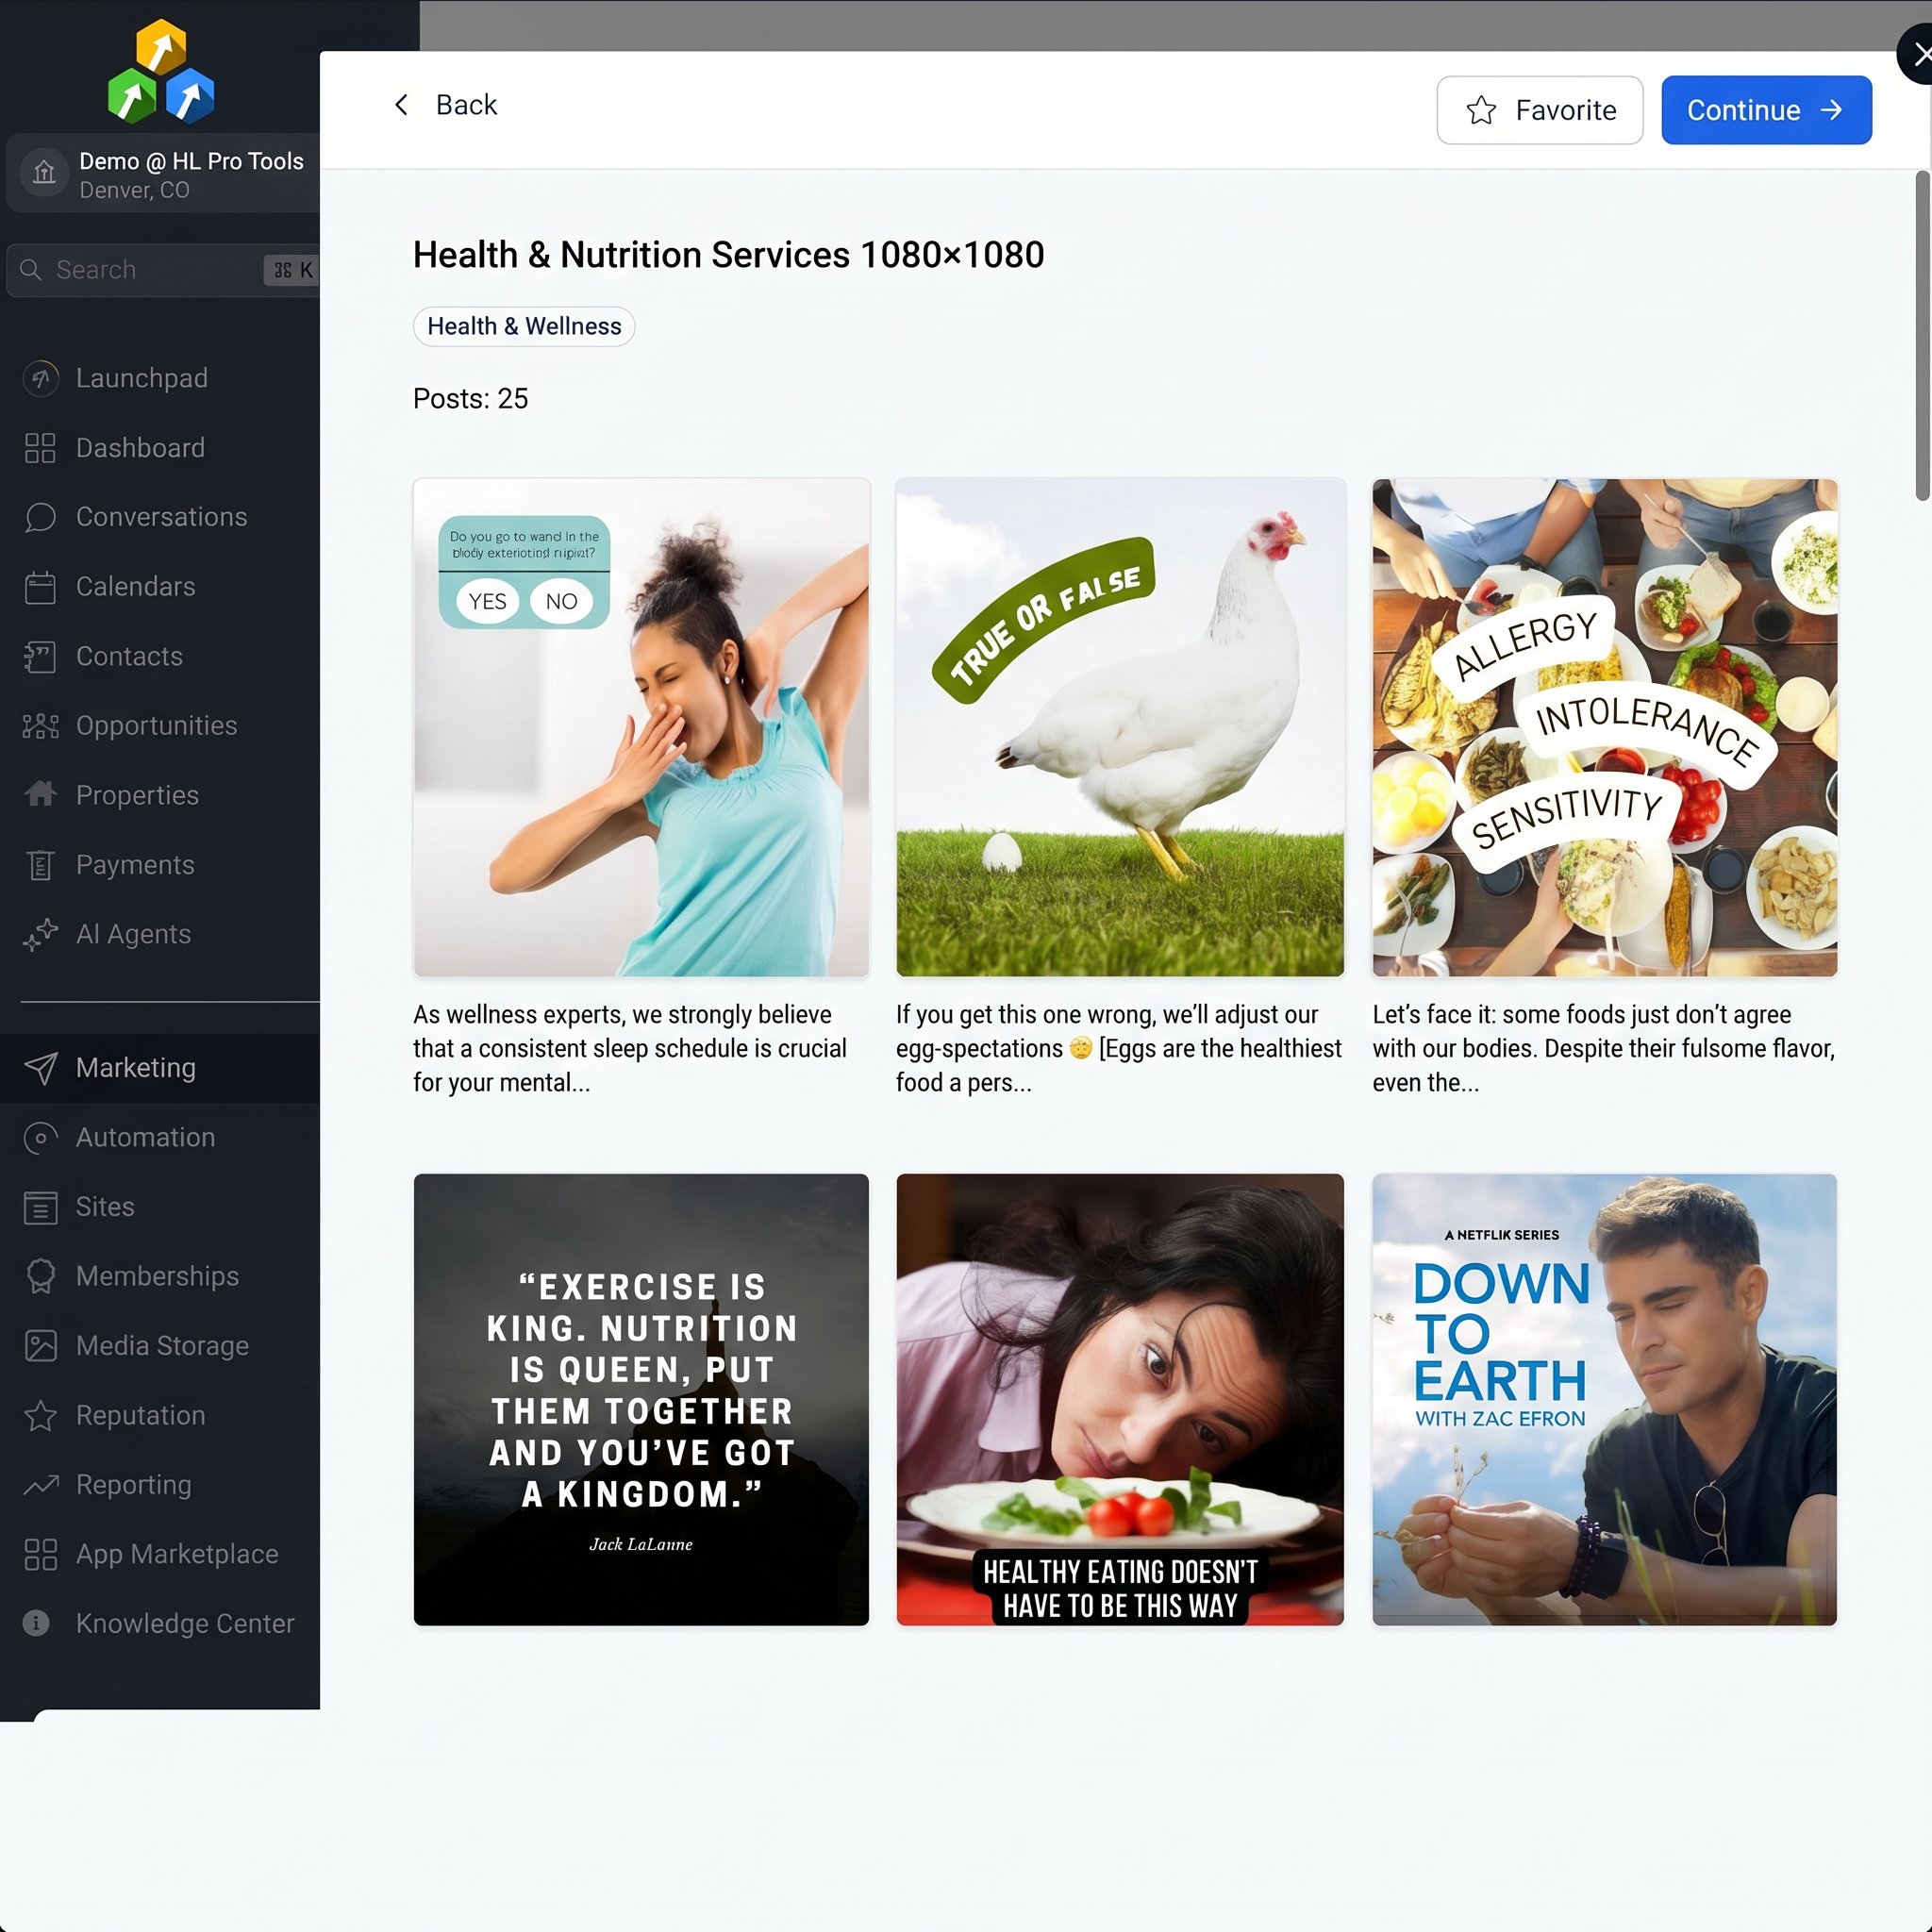Click the Reputation star icon
Viewport: 1932px width, 1932px height.
[40, 1416]
